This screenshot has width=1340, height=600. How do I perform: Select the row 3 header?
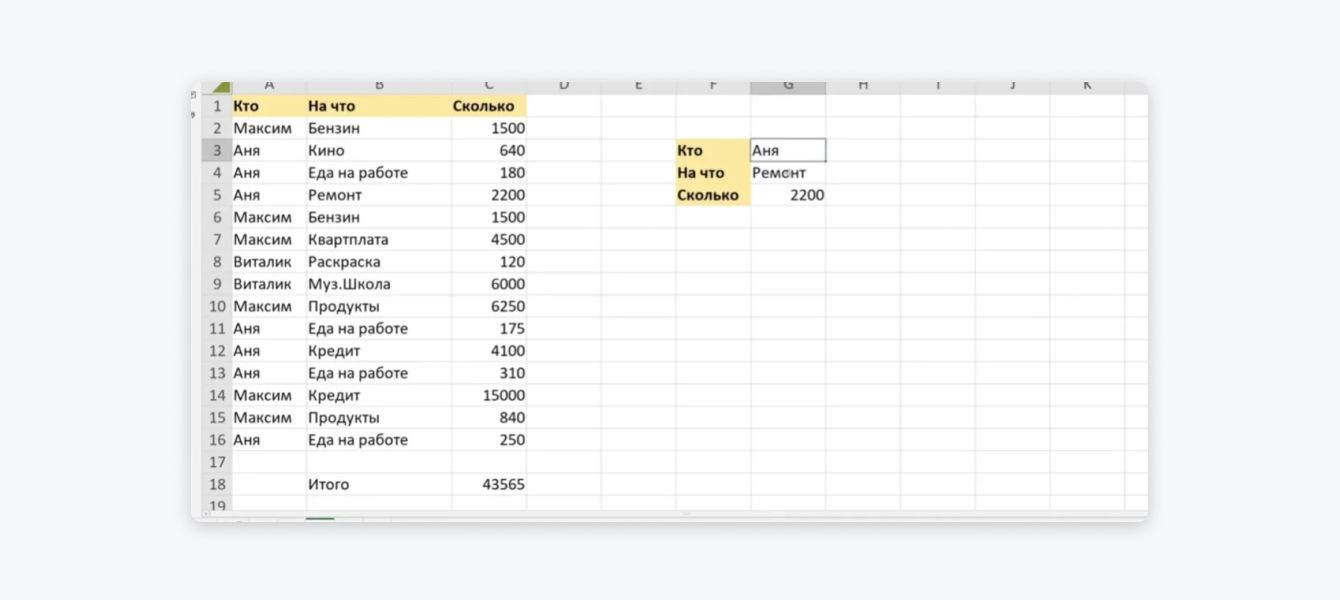pyautogui.click(x=217, y=150)
